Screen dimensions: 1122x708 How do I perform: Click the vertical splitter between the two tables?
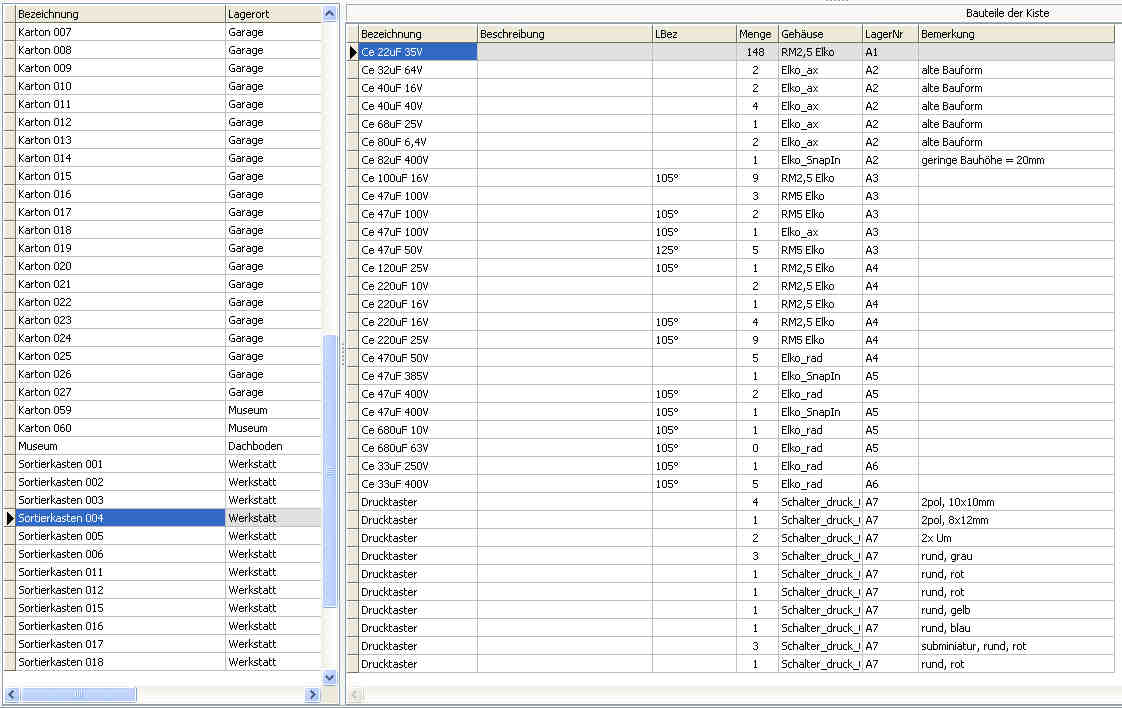coord(343,354)
